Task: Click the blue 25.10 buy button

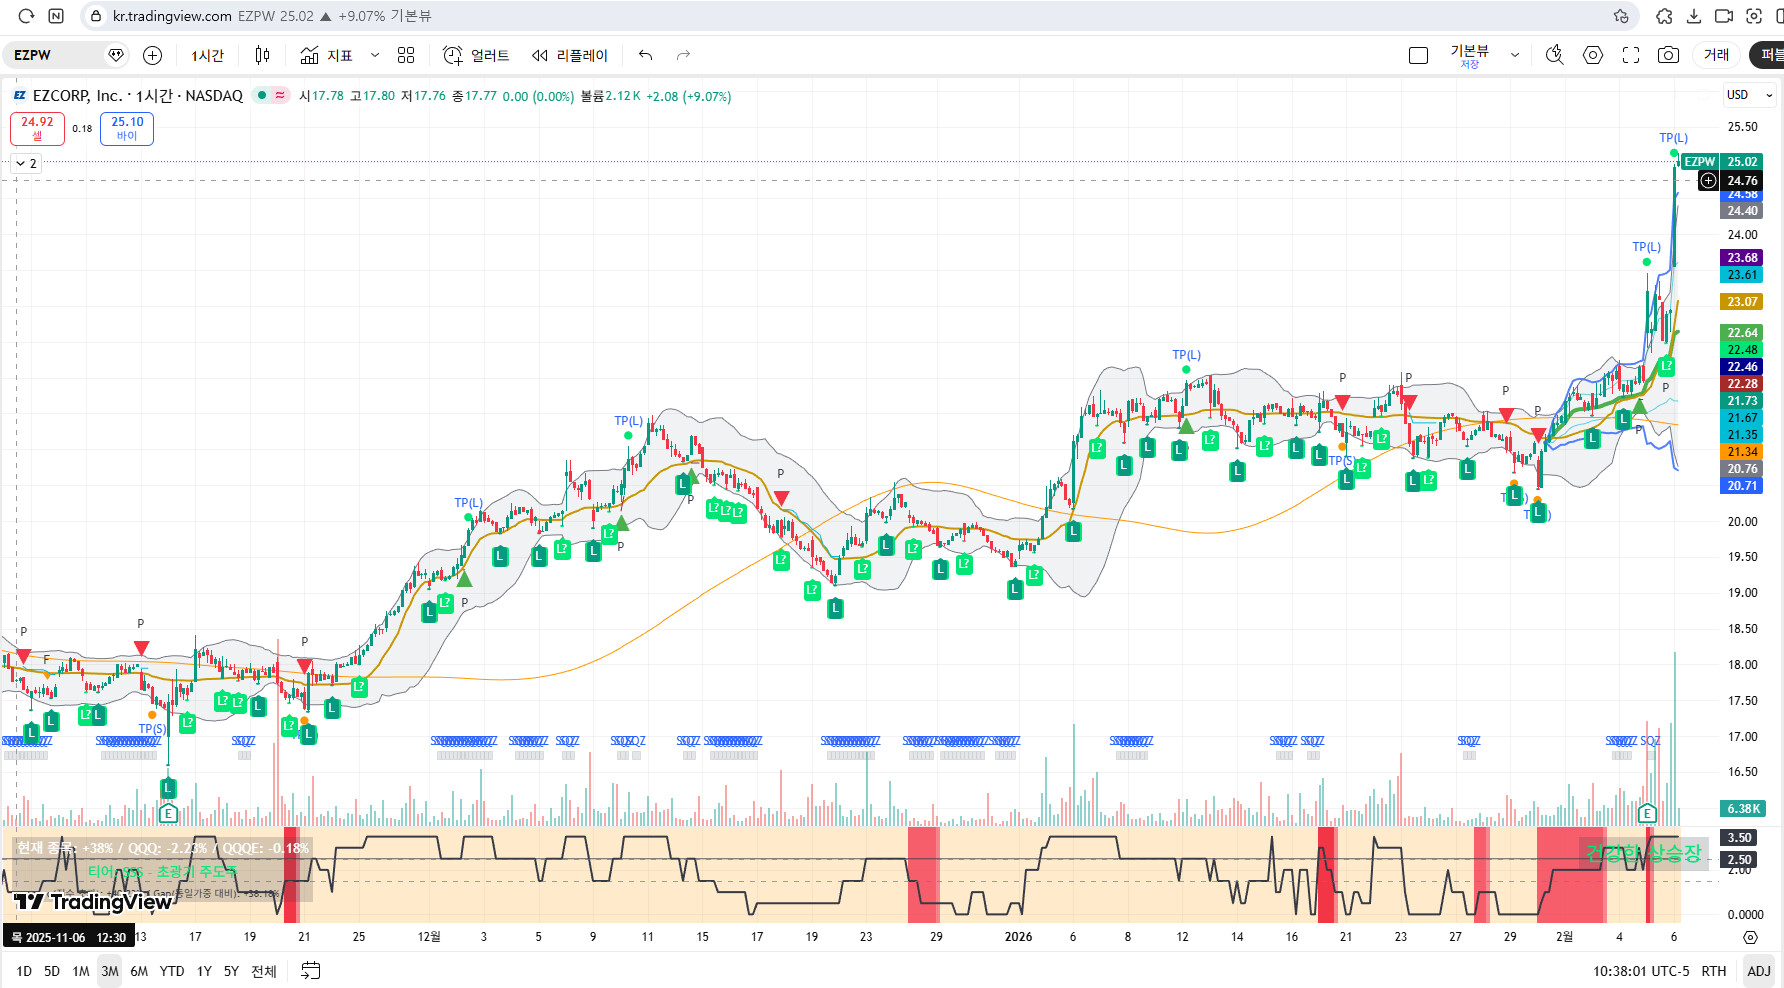Action: pyautogui.click(x=127, y=128)
